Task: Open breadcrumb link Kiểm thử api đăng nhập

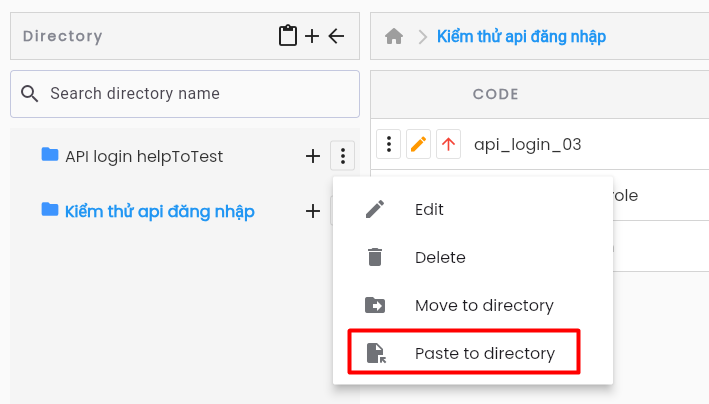Action: coord(521,36)
